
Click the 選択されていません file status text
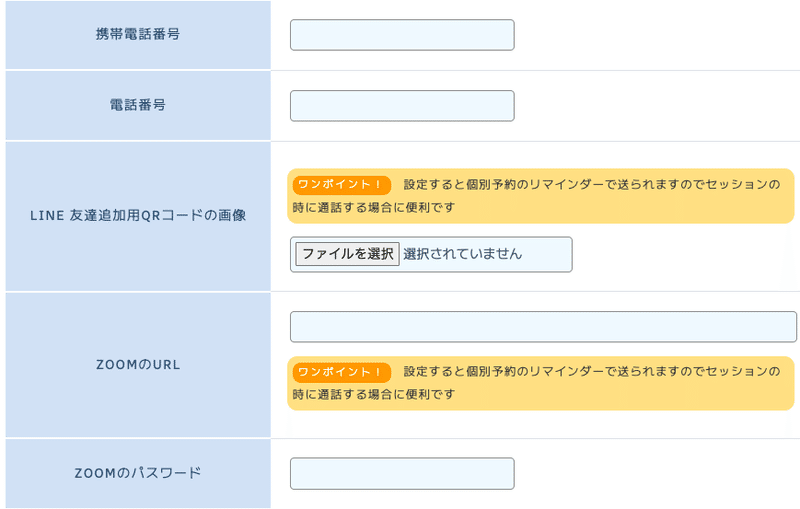pyautogui.click(x=463, y=254)
